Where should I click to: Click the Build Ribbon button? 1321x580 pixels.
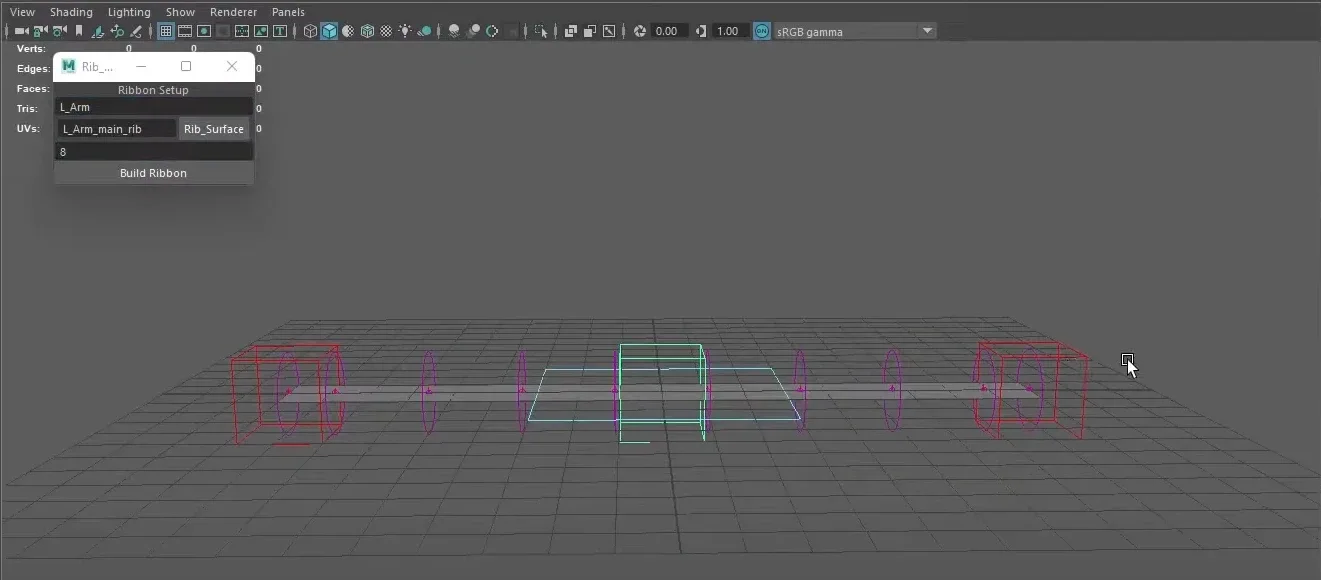(x=153, y=173)
